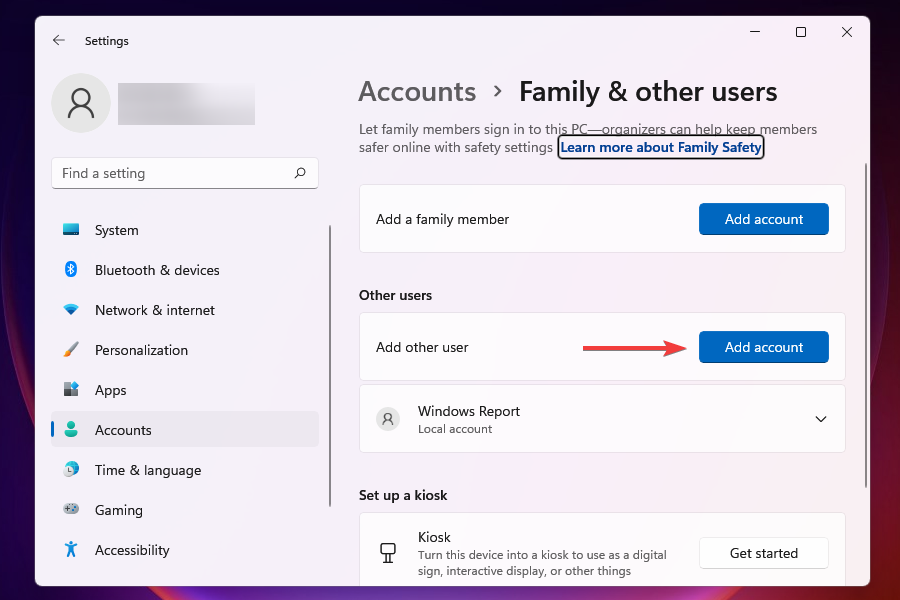Click the Apps icon in sidebar
900x600 pixels.
pos(71,390)
